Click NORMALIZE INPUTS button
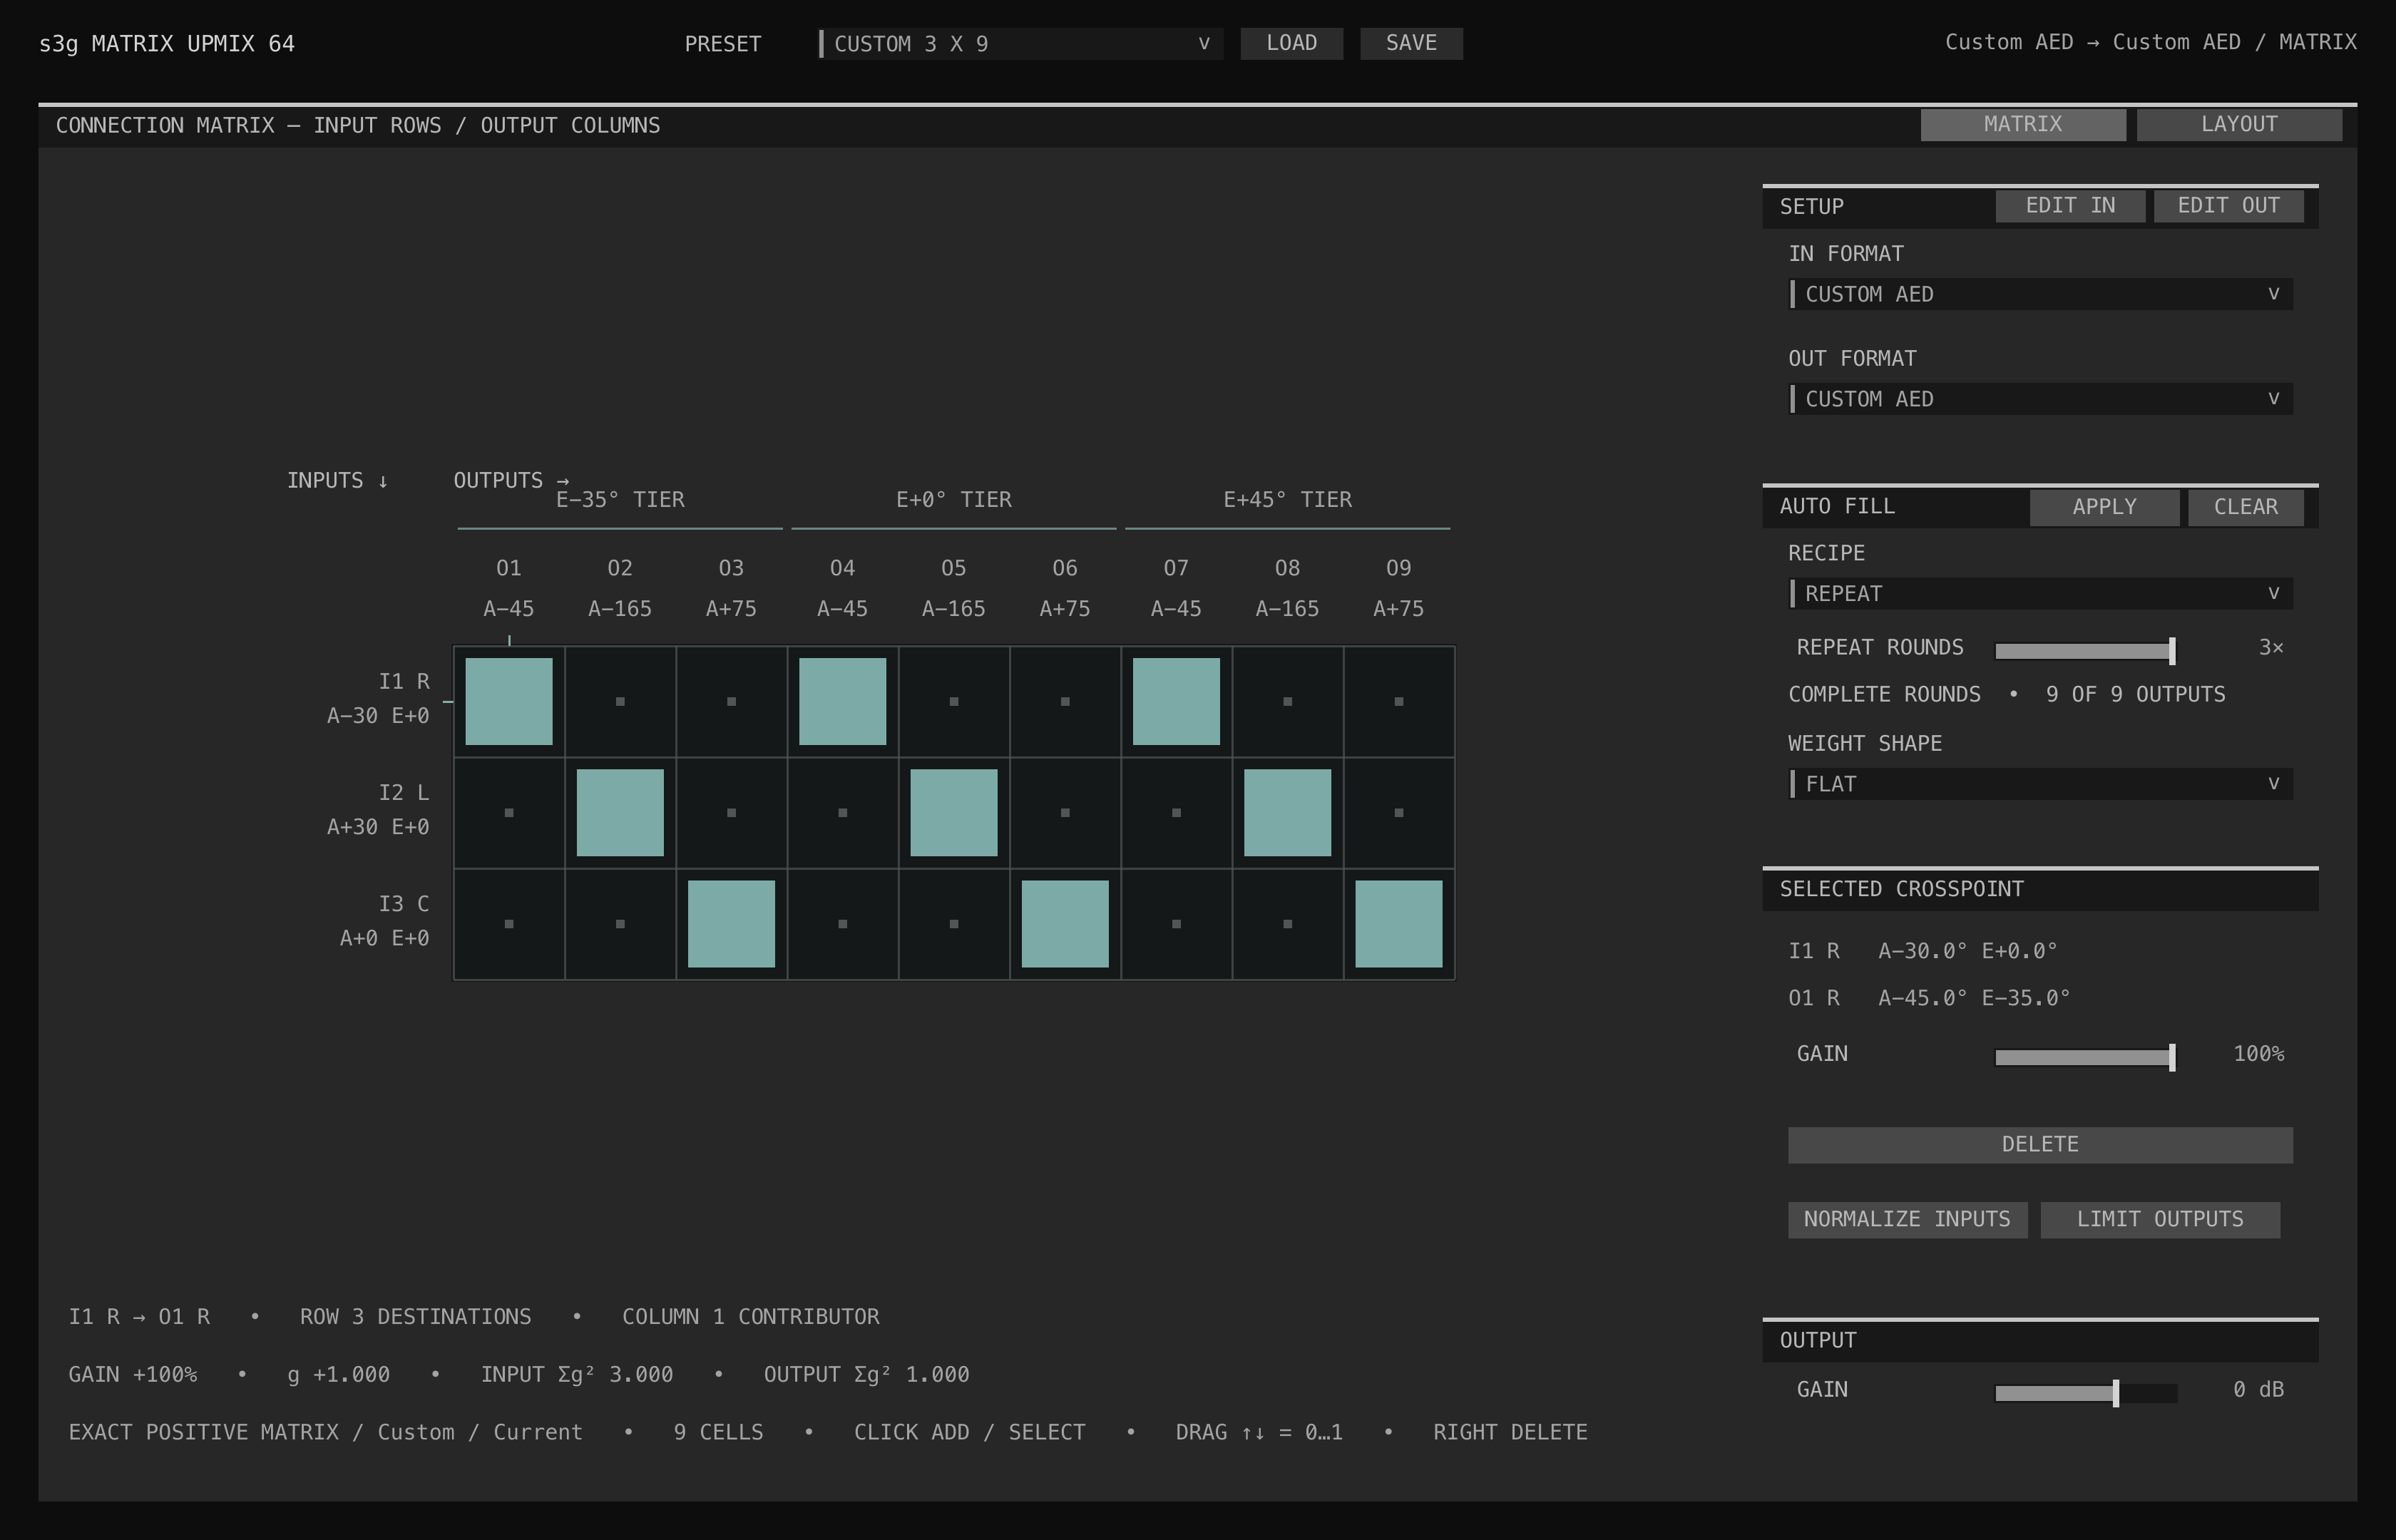2396x1540 pixels. click(1907, 1219)
